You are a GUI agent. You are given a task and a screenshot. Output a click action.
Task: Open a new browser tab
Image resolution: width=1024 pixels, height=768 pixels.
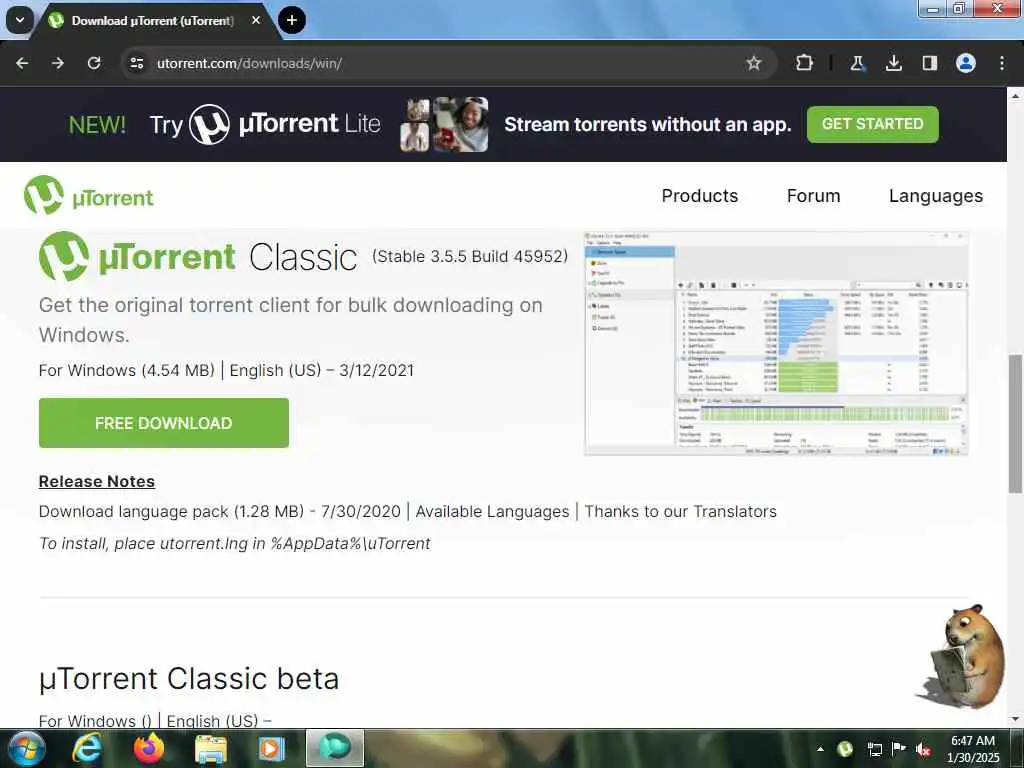[x=292, y=20]
